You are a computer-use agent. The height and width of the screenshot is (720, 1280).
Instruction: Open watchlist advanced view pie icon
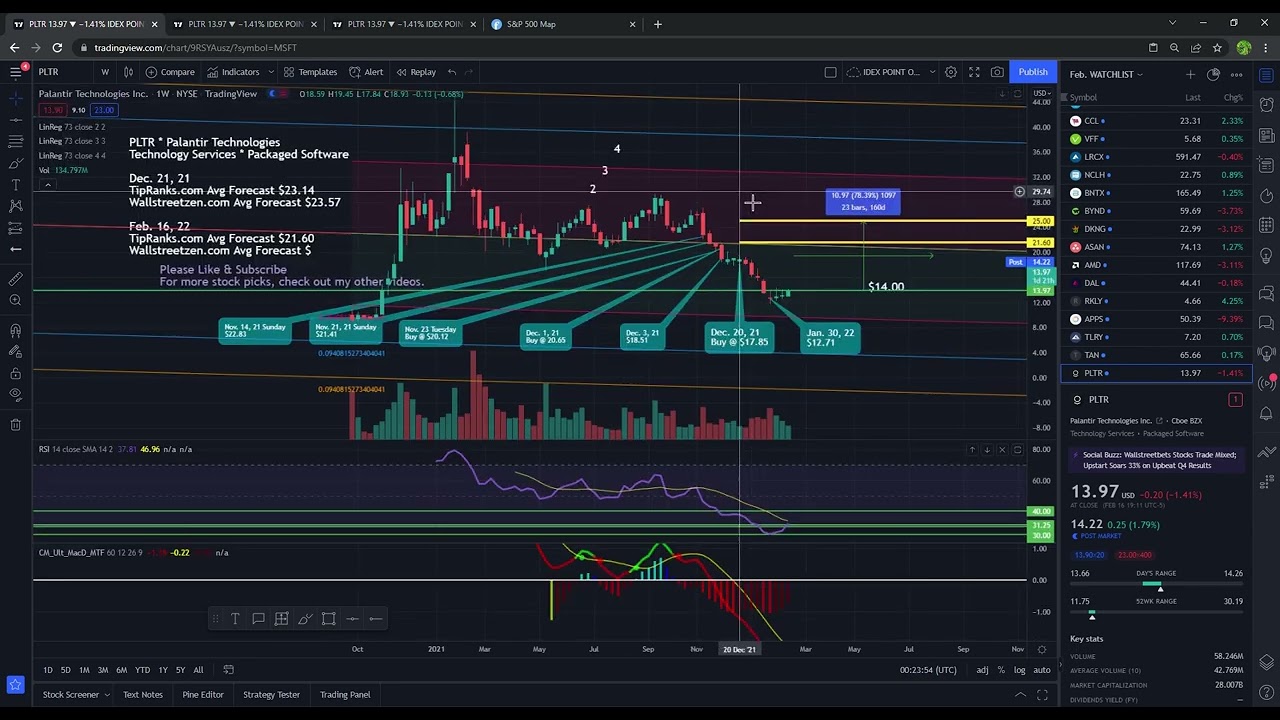pyautogui.click(x=1213, y=74)
